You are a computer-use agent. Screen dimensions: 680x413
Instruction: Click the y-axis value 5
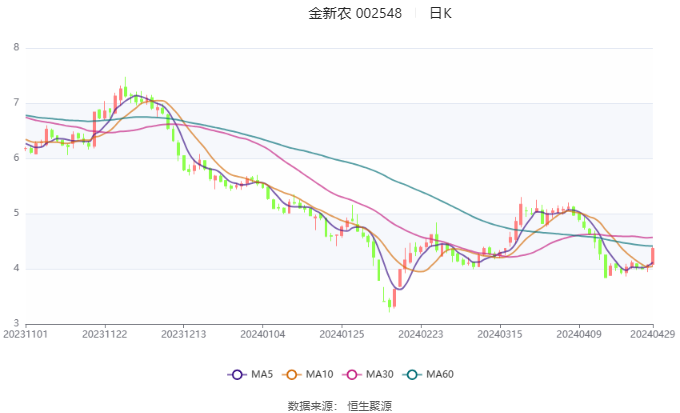point(16,213)
